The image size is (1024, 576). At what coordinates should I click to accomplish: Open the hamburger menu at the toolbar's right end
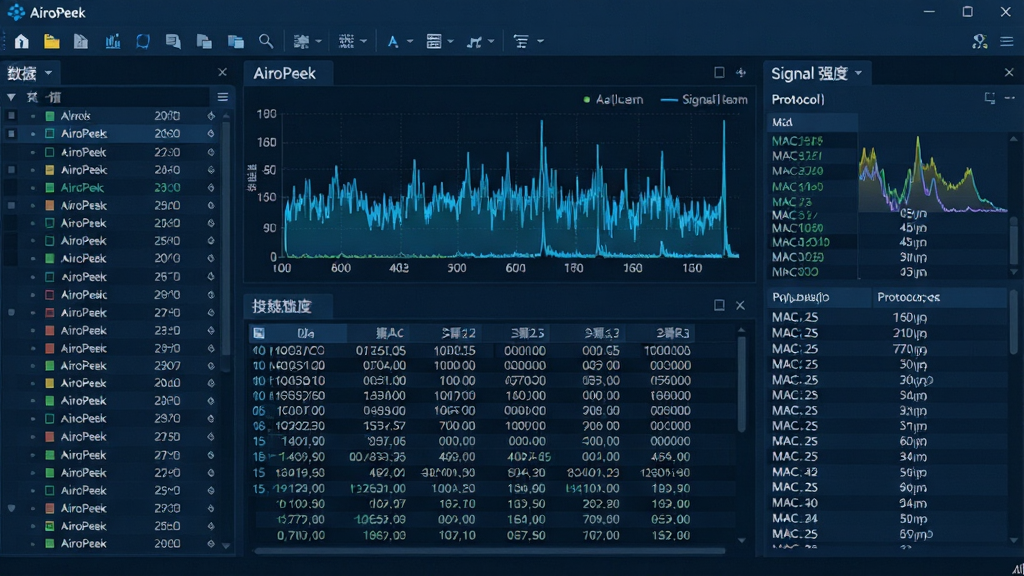[1007, 42]
